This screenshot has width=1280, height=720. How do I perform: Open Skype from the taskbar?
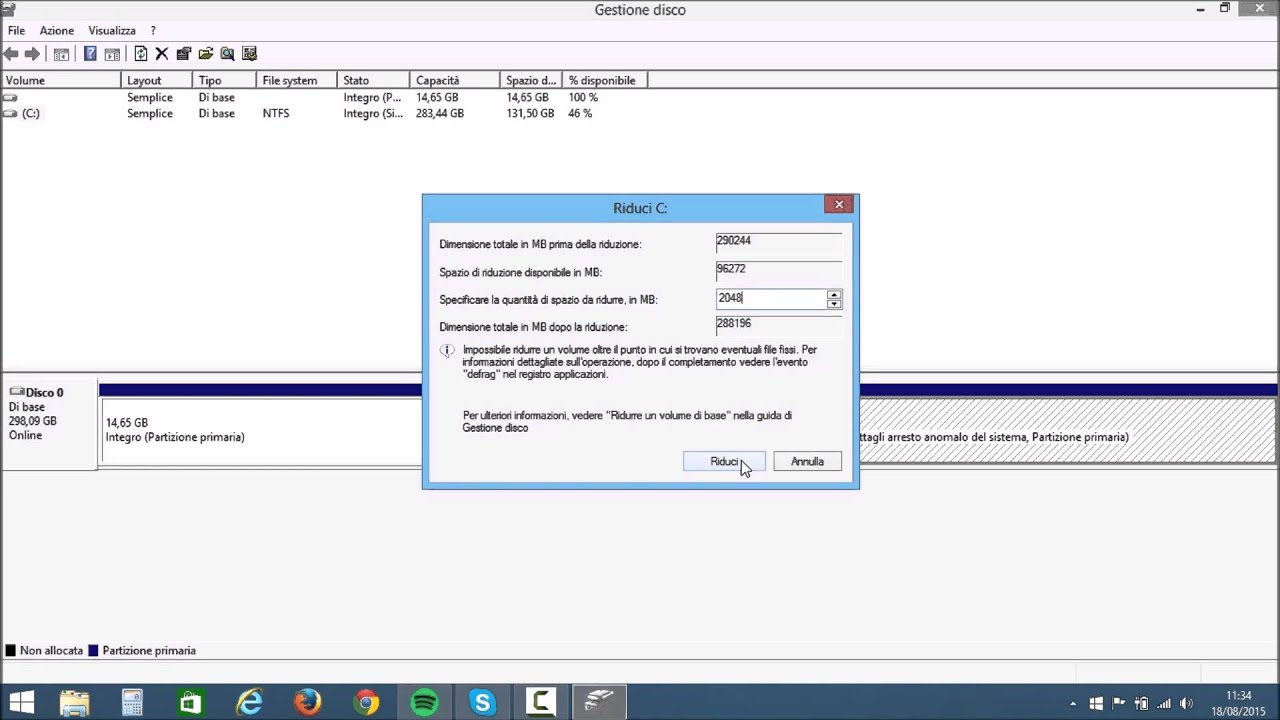coord(483,703)
